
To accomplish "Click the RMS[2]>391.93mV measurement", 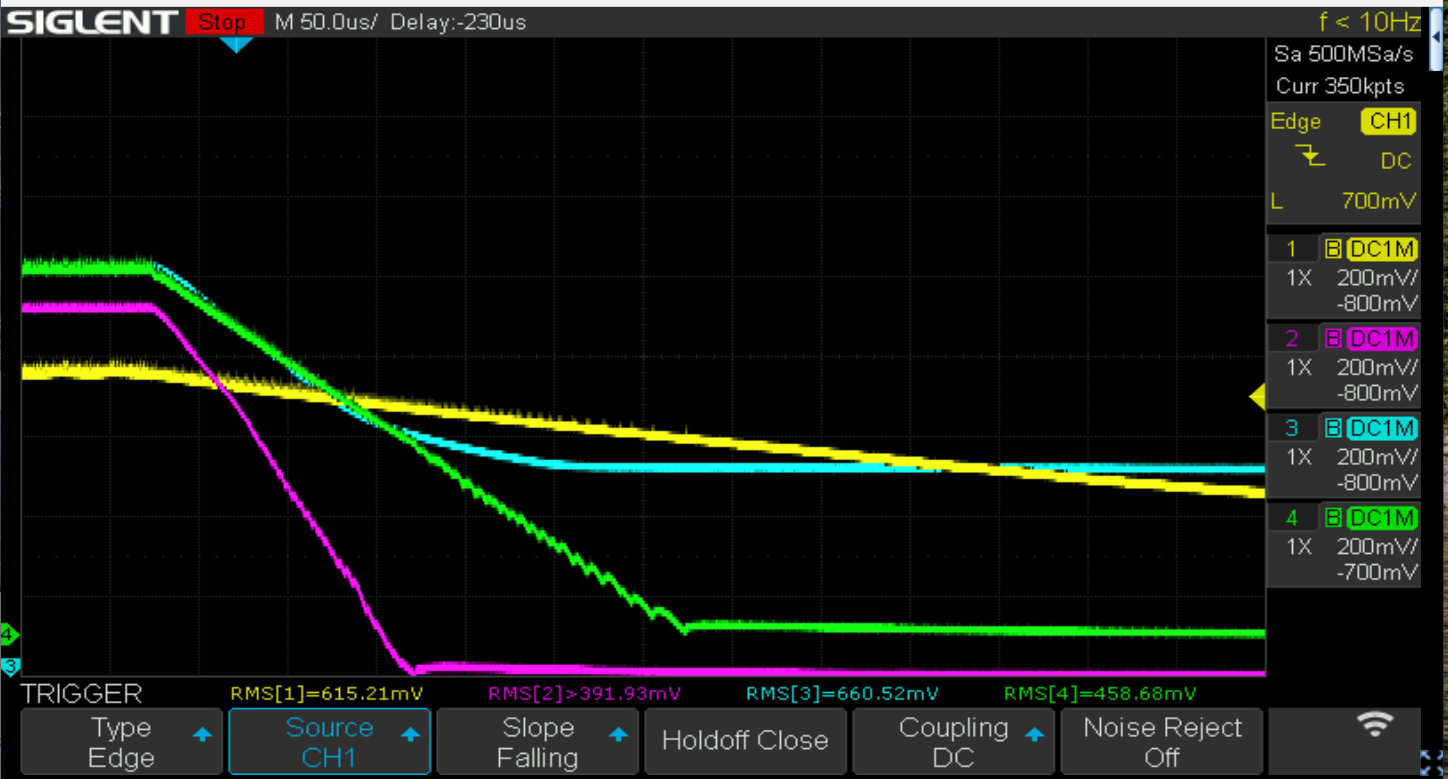I will coord(584,693).
